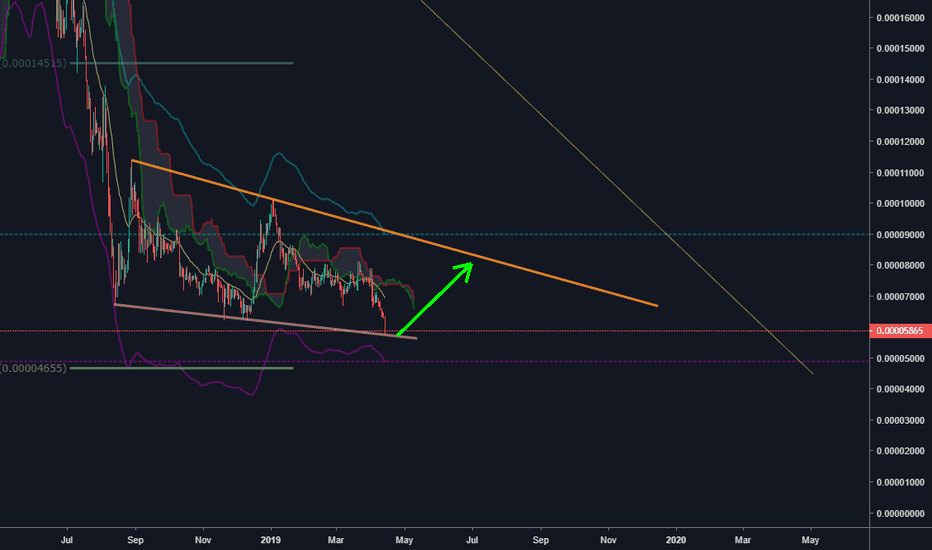932x550 pixels.
Task: Click the 0.00014000 price axis label
Action: tap(900, 80)
